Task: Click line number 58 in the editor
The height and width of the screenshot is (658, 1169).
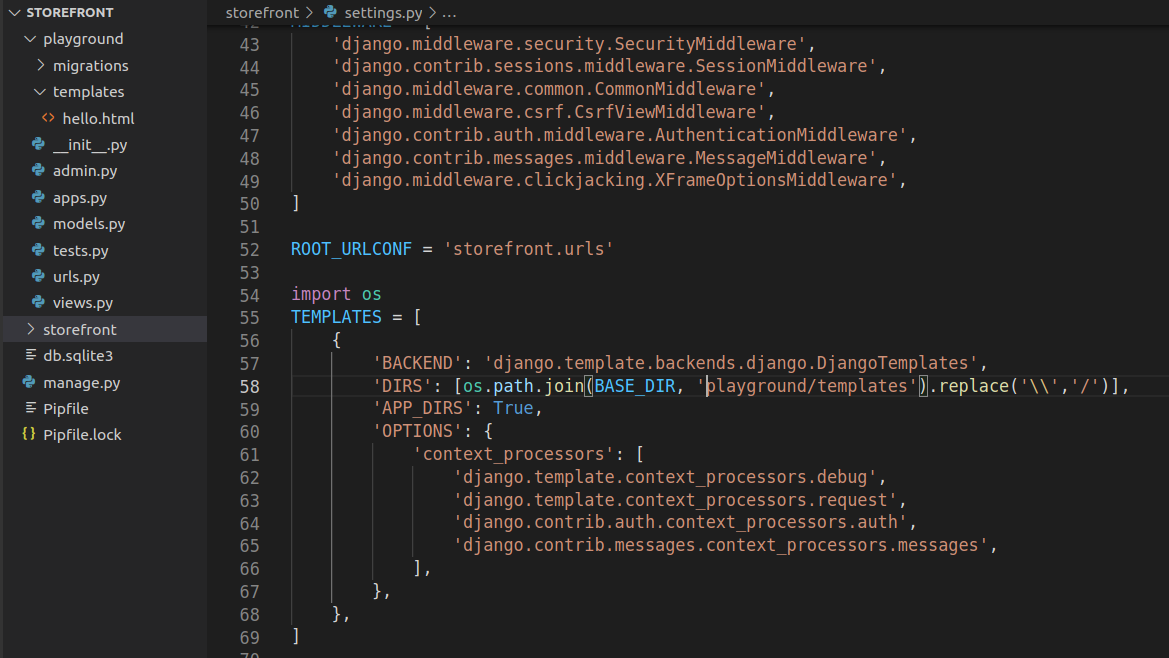Action: 250,386
